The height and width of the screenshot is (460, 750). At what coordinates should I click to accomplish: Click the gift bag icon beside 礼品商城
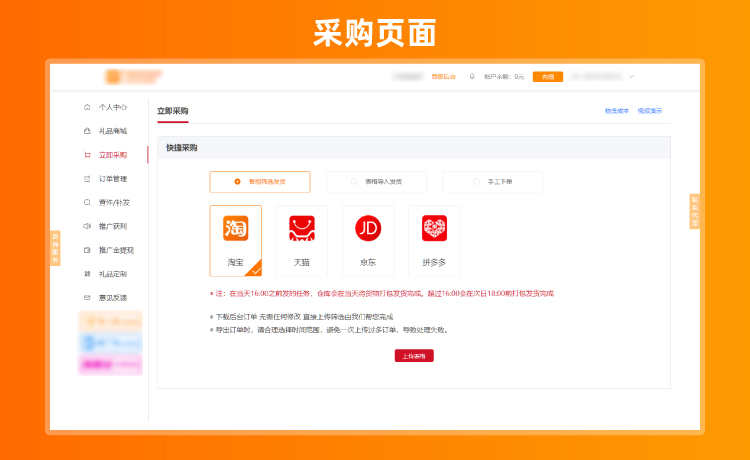pos(87,131)
